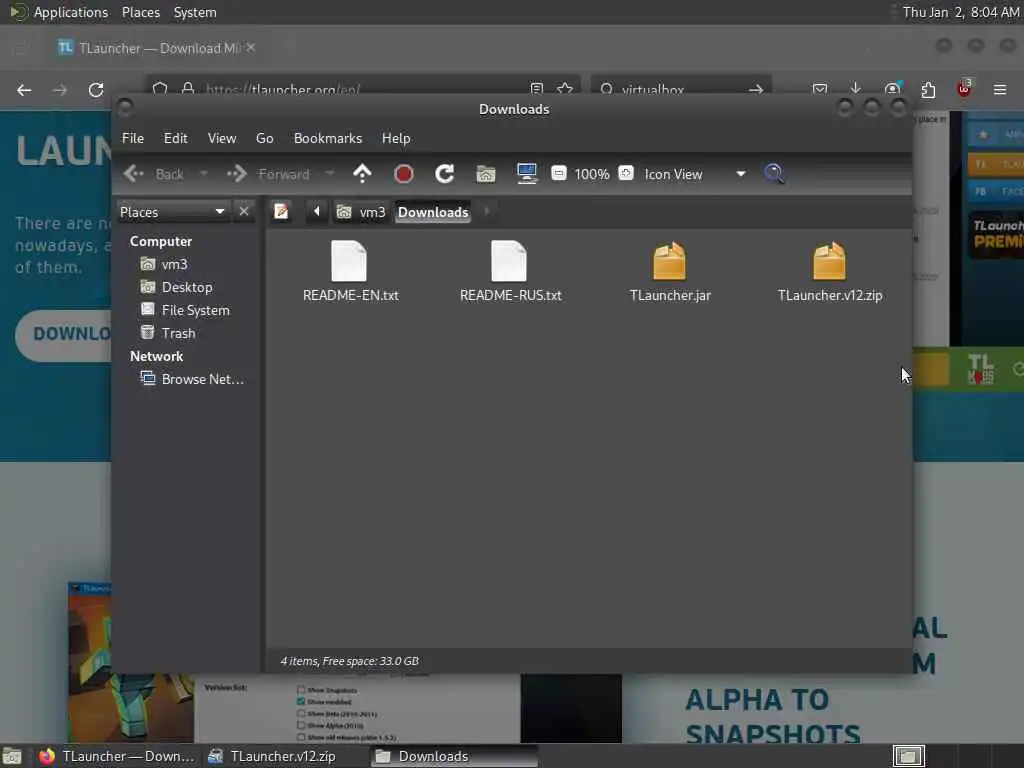Click show desktop icon in bottom panel
Image resolution: width=1024 pixels, height=768 pixels.
[12, 756]
